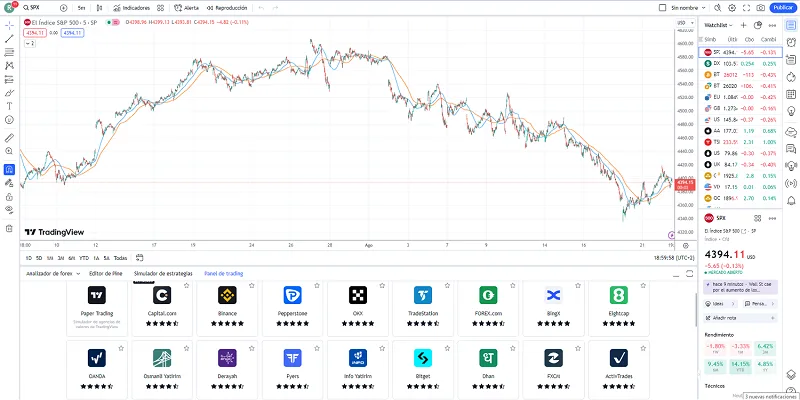The height and width of the screenshot is (400, 800).
Task: Switch to the Panel de trading tab
Action: (223, 273)
